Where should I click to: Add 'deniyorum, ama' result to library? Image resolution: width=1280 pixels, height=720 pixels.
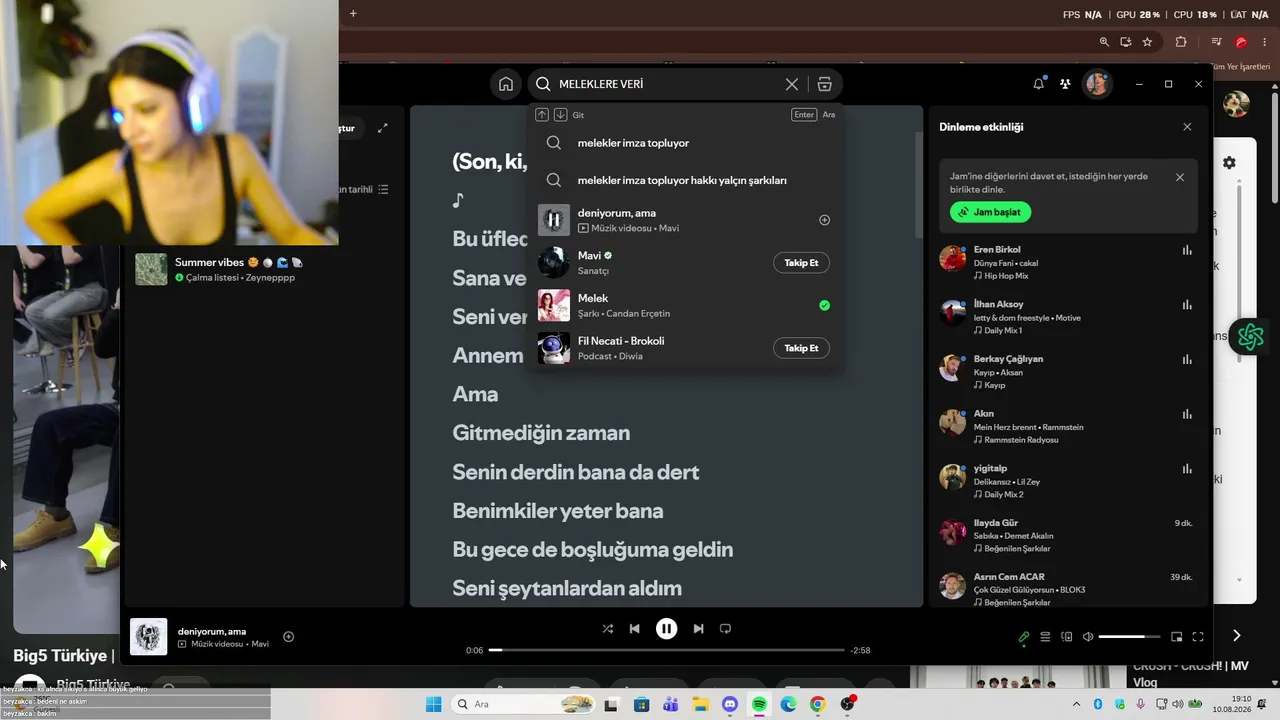824,220
